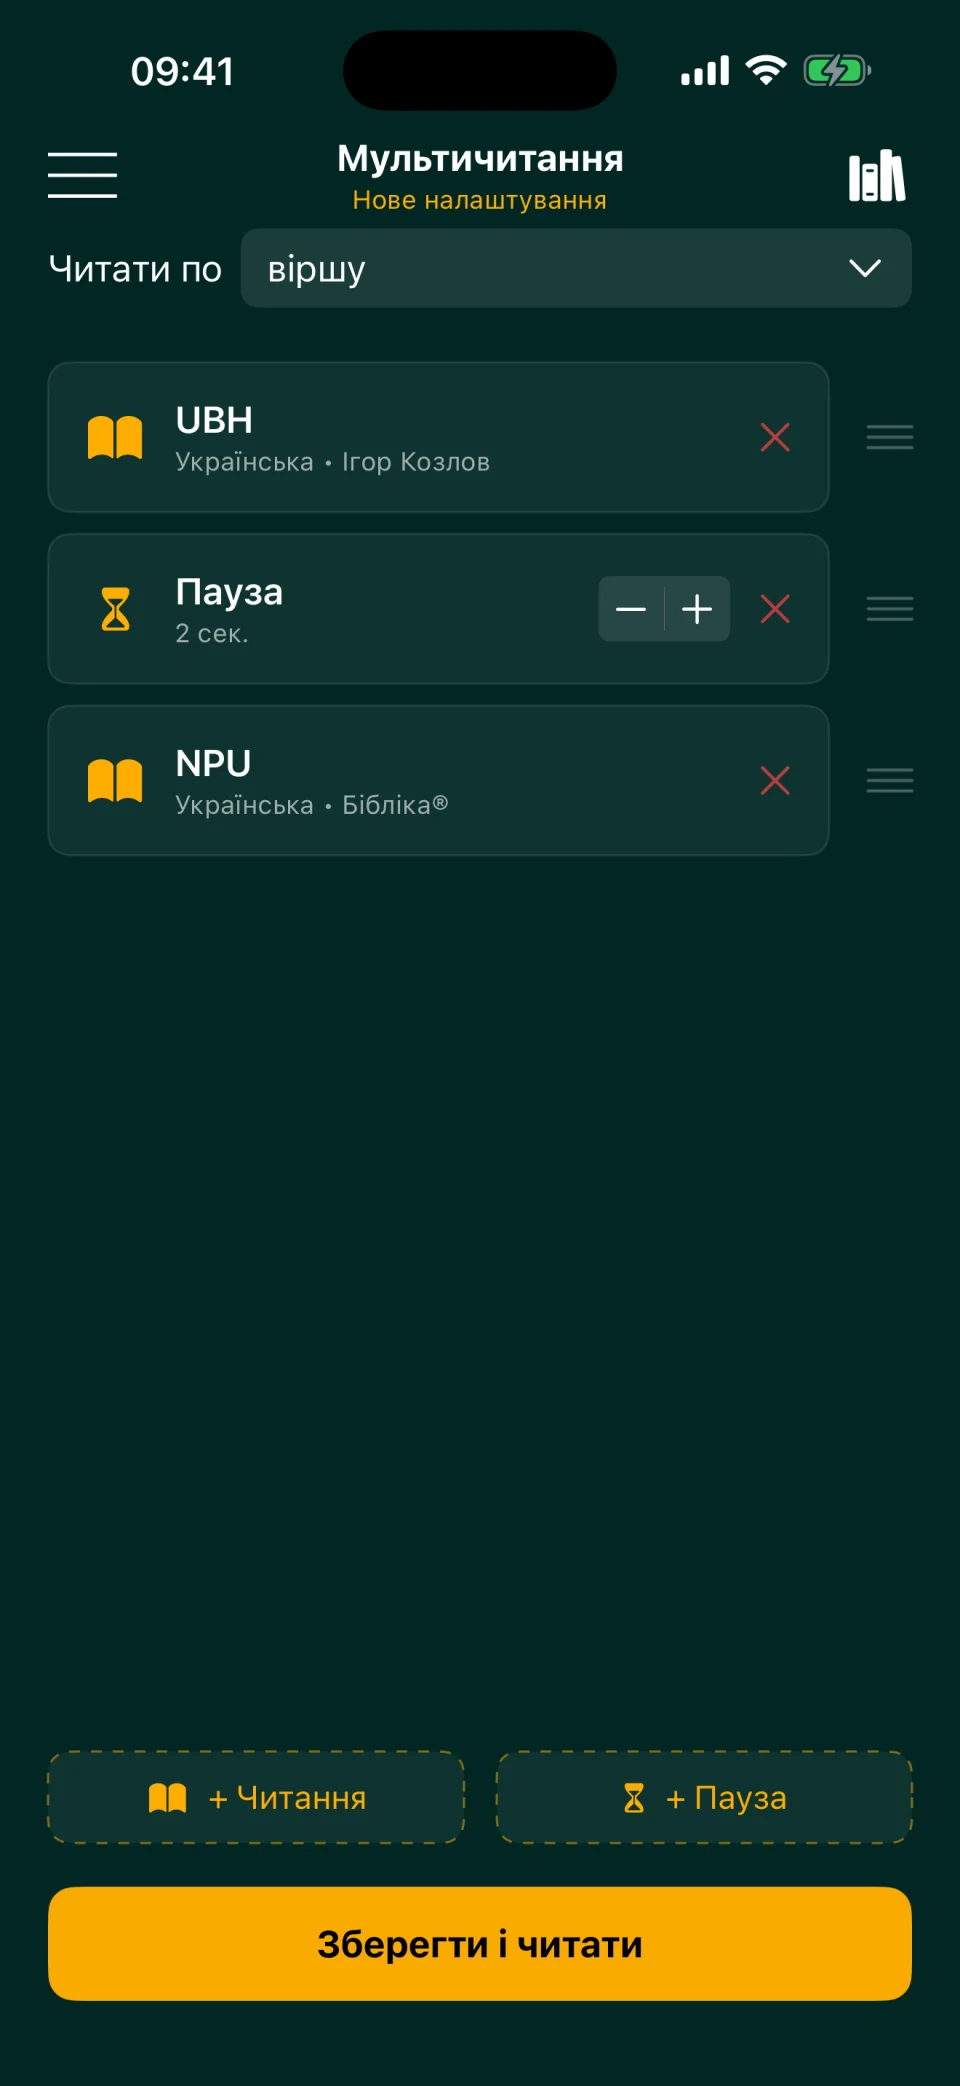Tap the book icon beside UBH
Image resolution: width=960 pixels, height=2086 pixels.
click(115, 438)
